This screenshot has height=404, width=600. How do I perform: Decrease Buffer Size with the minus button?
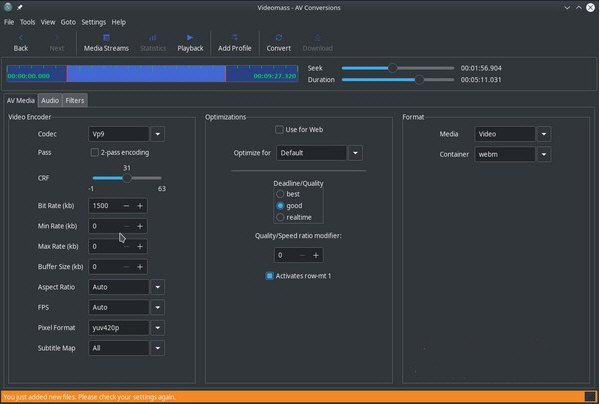(126, 267)
